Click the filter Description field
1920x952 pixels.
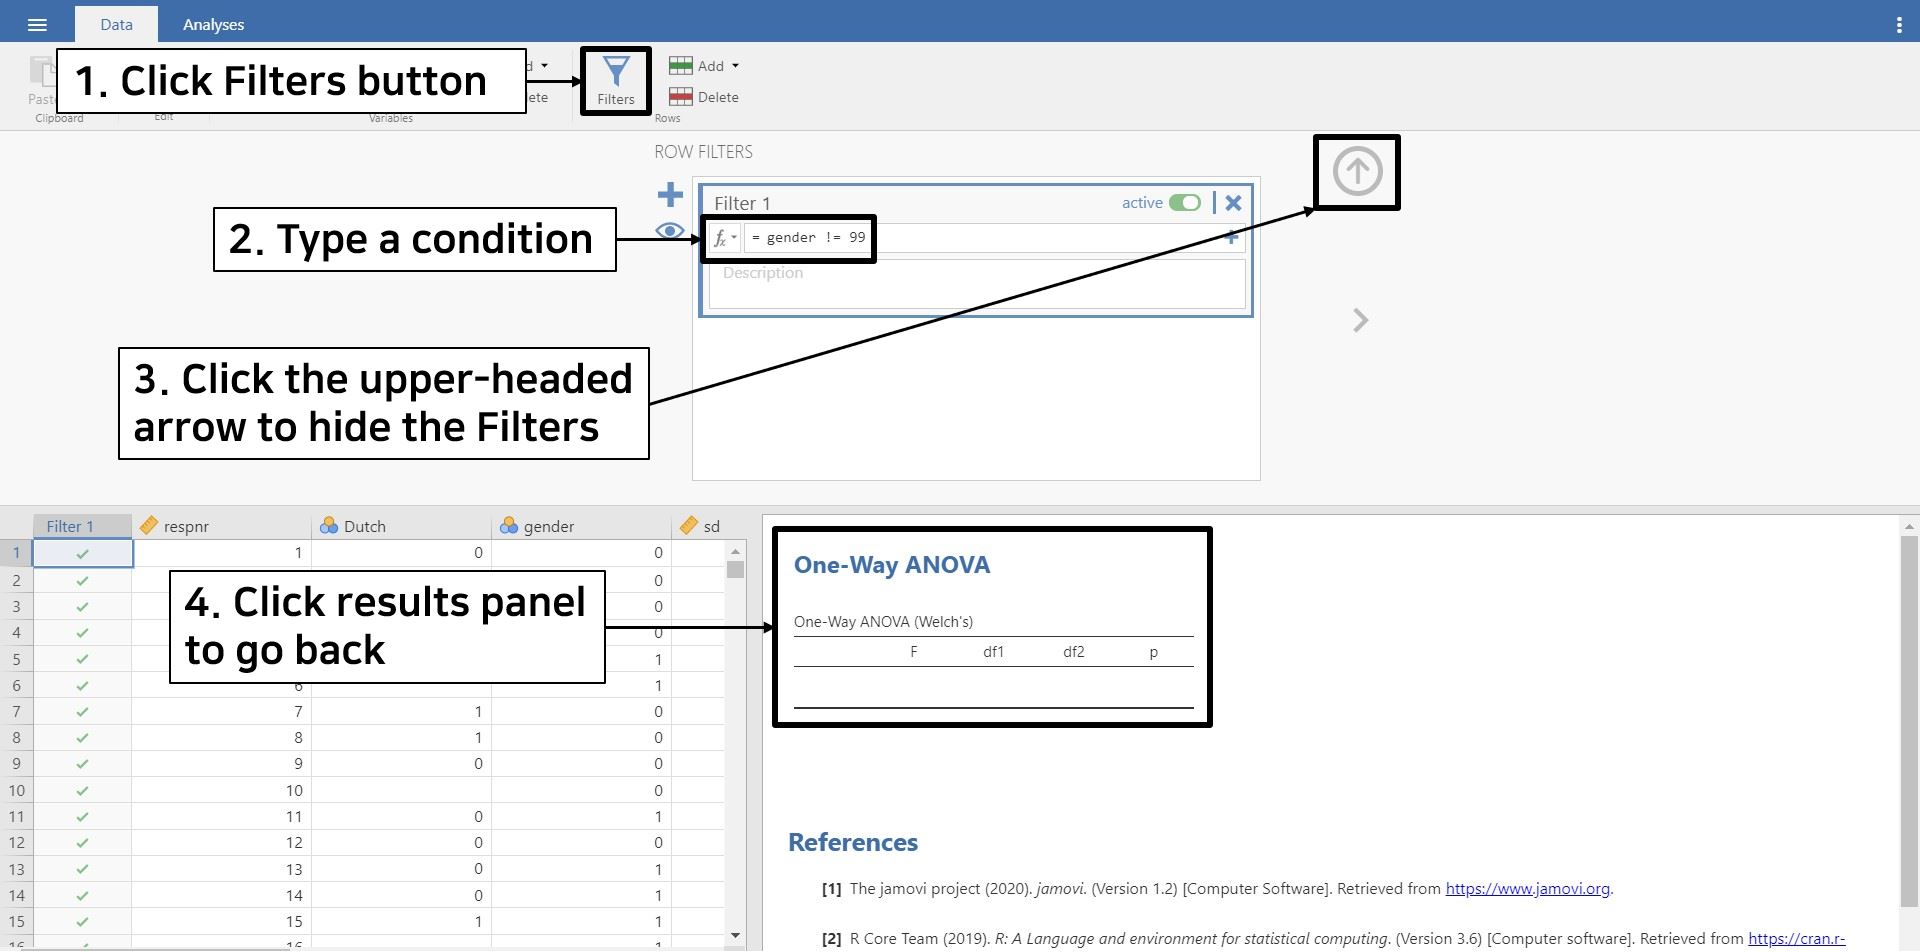[x=976, y=284]
